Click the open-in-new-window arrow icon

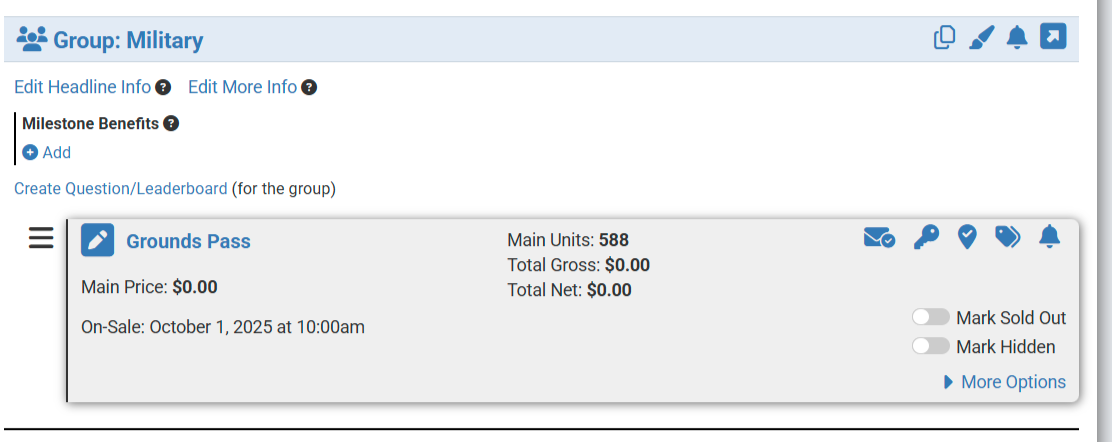[1053, 37]
